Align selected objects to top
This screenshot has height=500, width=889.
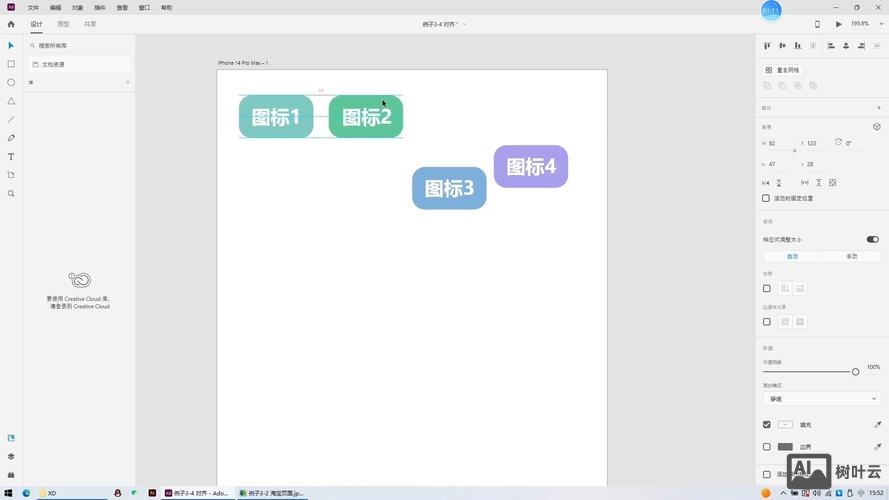767,45
